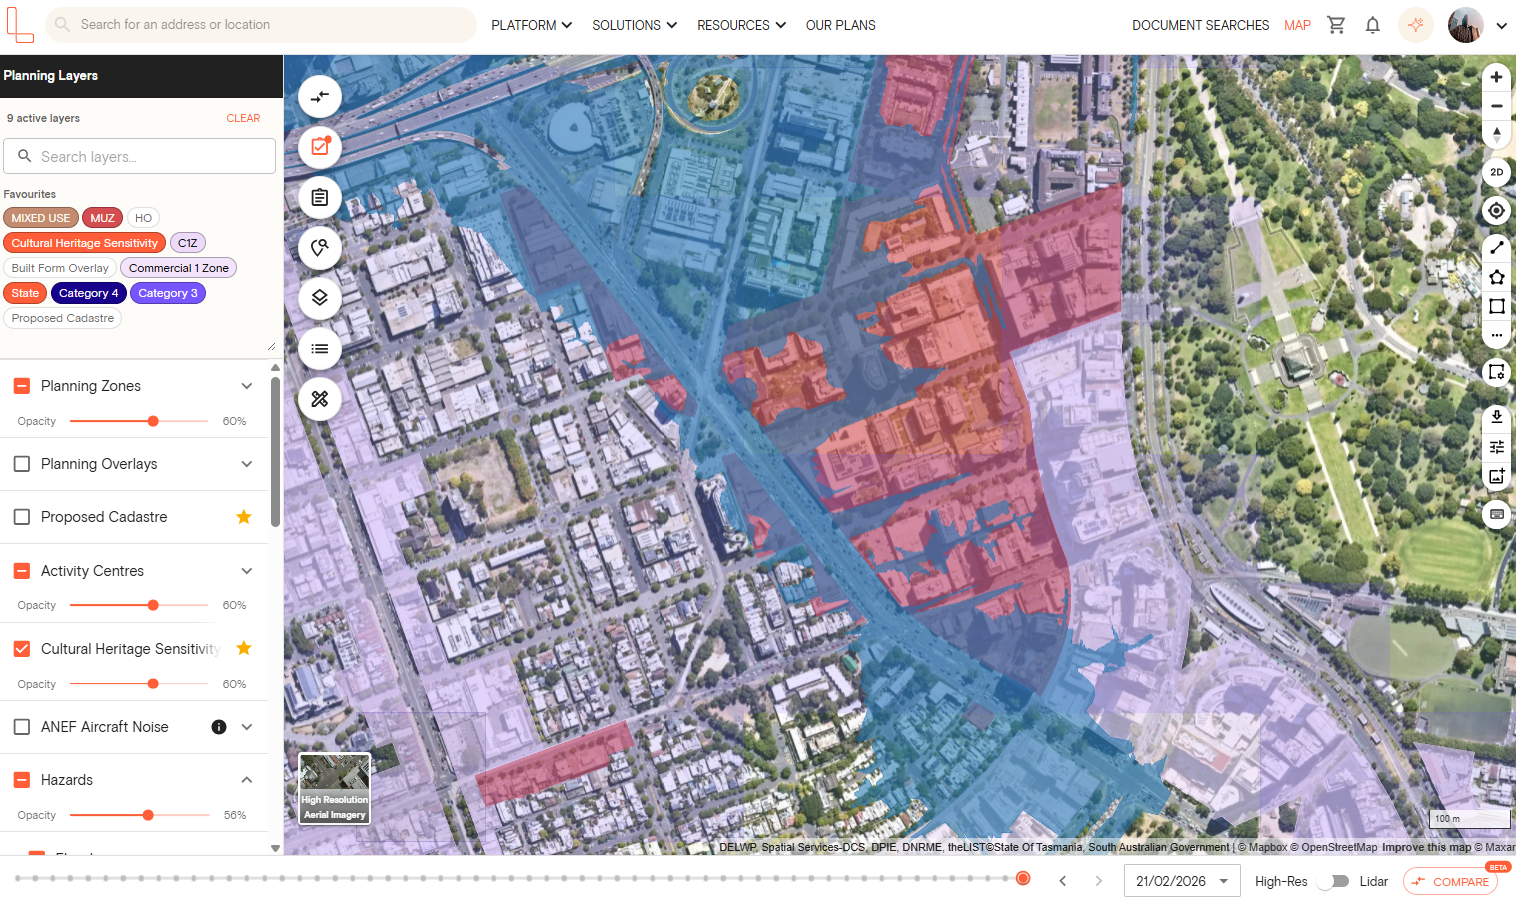This screenshot has height=901, width=1516.
Task: Open notifications bell
Action: [x=1373, y=25]
